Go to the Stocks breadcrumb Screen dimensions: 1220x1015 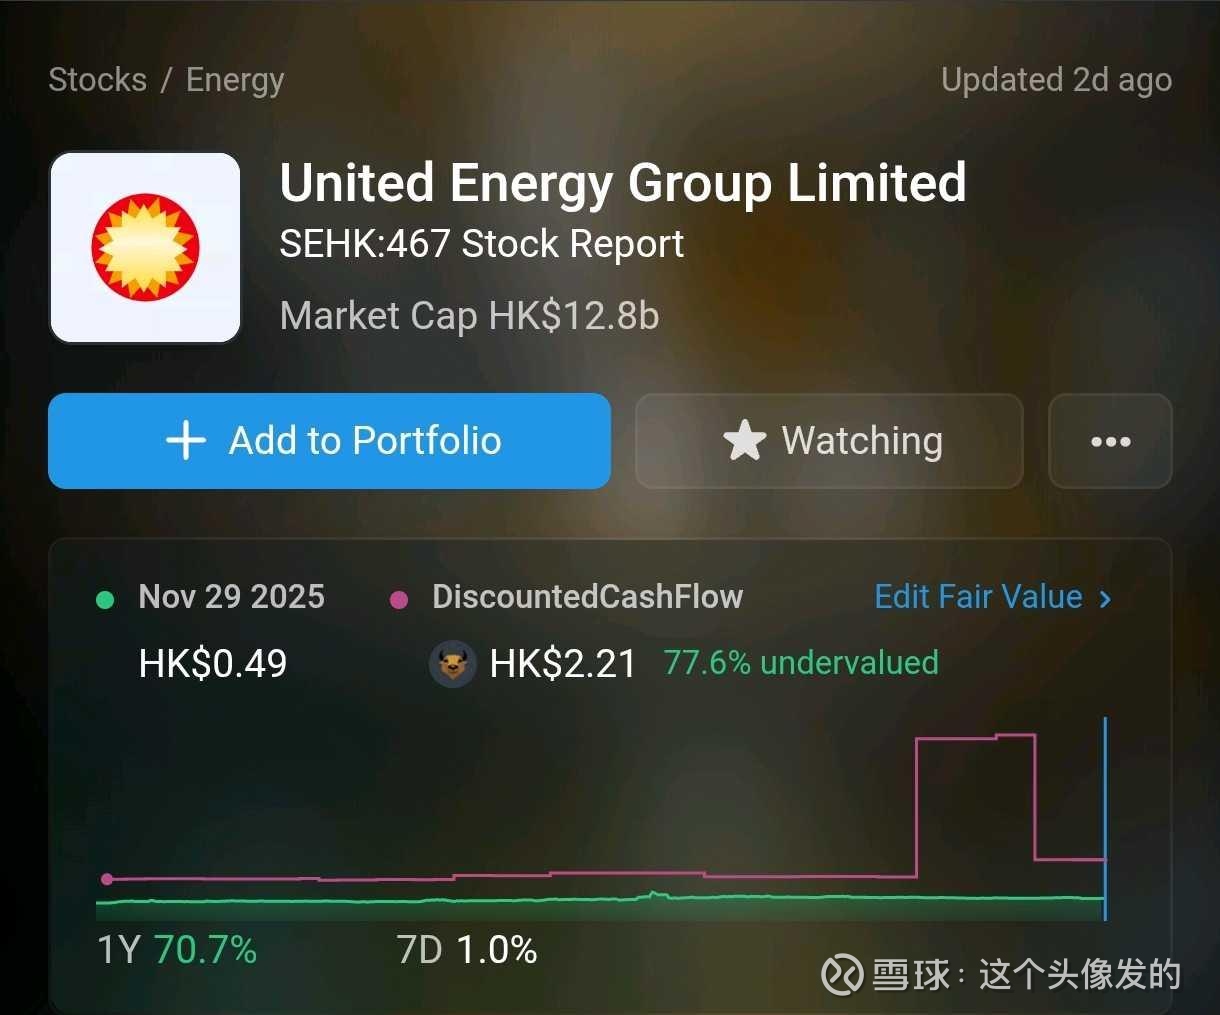97,80
